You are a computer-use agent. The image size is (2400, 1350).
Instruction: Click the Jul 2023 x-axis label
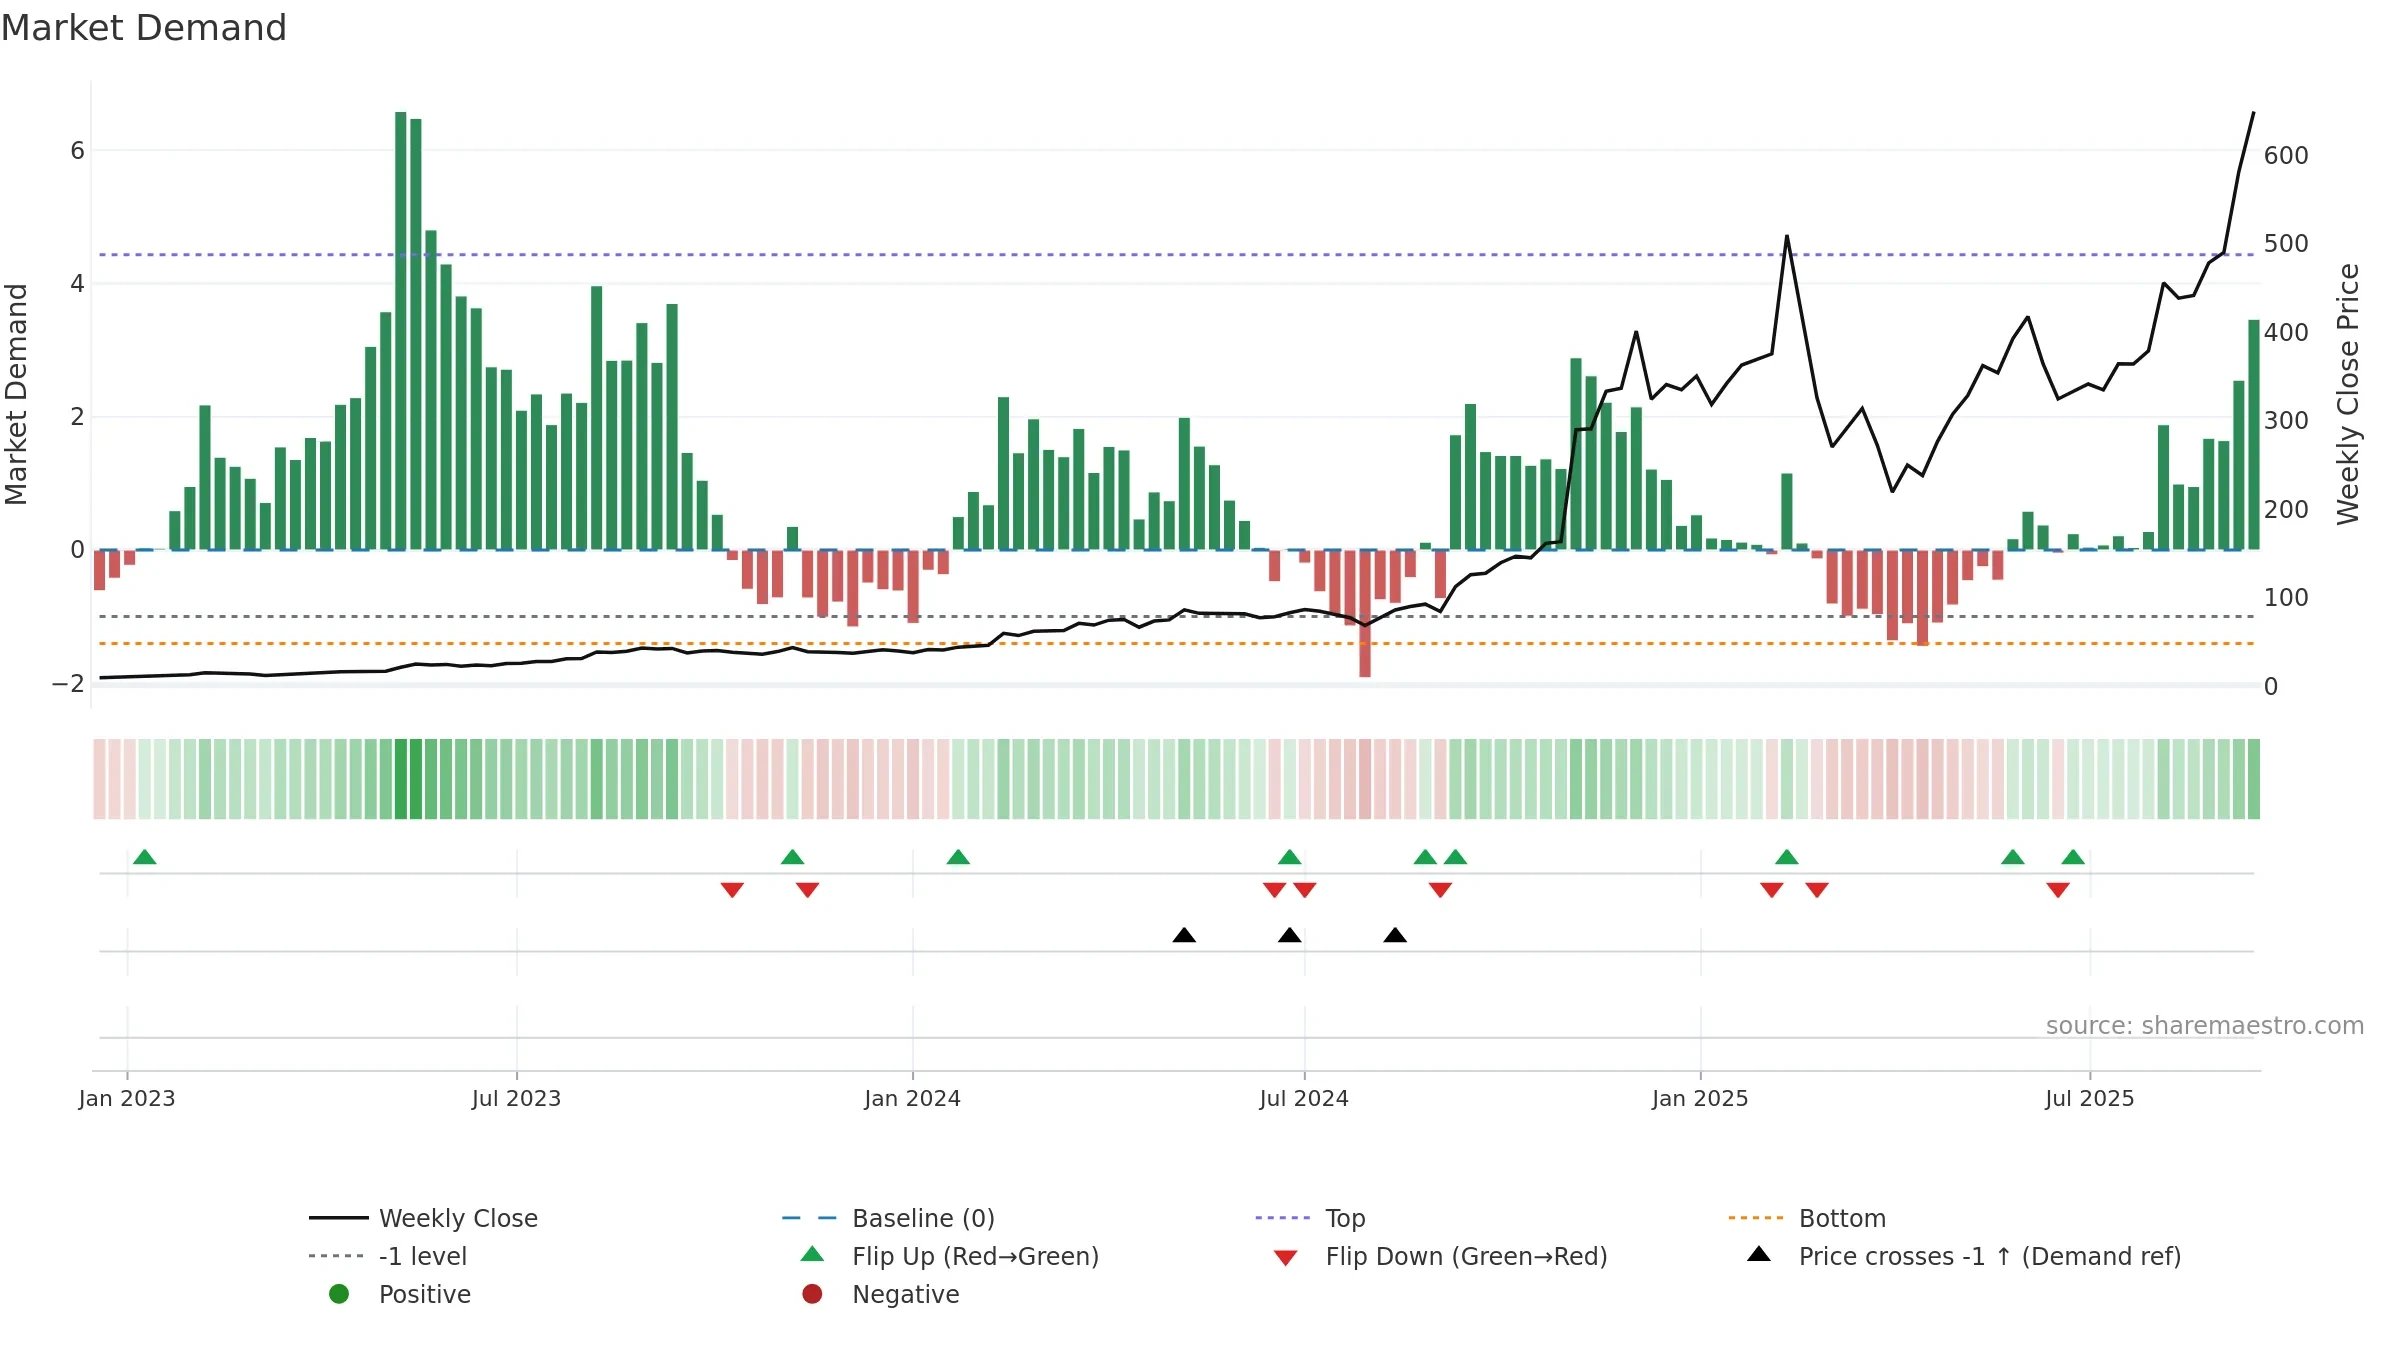click(x=517, y=1098)
